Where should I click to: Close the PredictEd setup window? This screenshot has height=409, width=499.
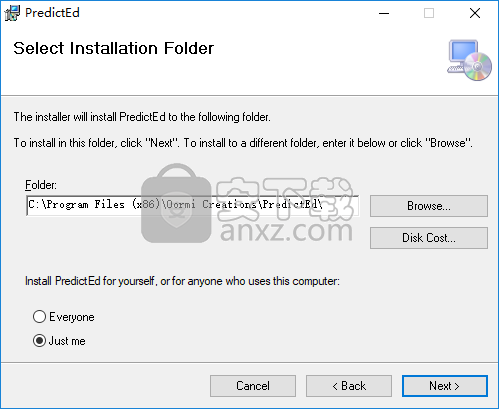[x=475, y=13]
